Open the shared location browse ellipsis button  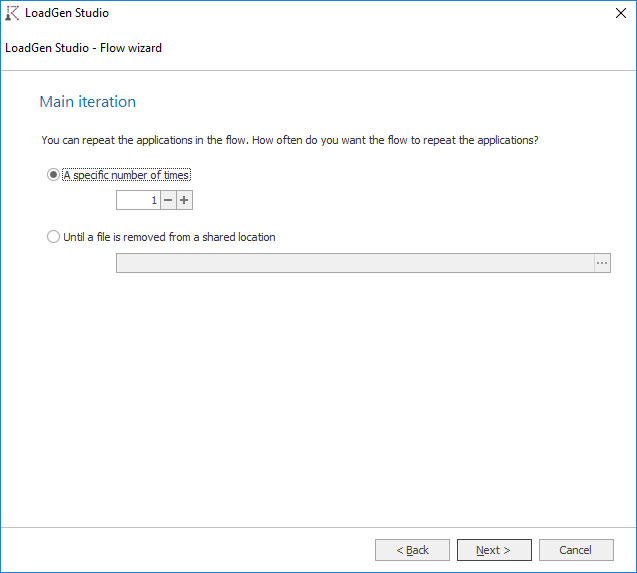[602, 263]
